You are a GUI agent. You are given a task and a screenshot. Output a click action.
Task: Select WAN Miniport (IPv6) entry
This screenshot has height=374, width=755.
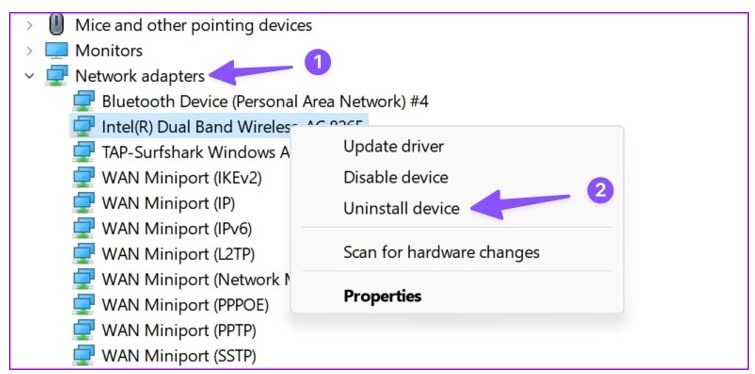(x=177, y=229)
